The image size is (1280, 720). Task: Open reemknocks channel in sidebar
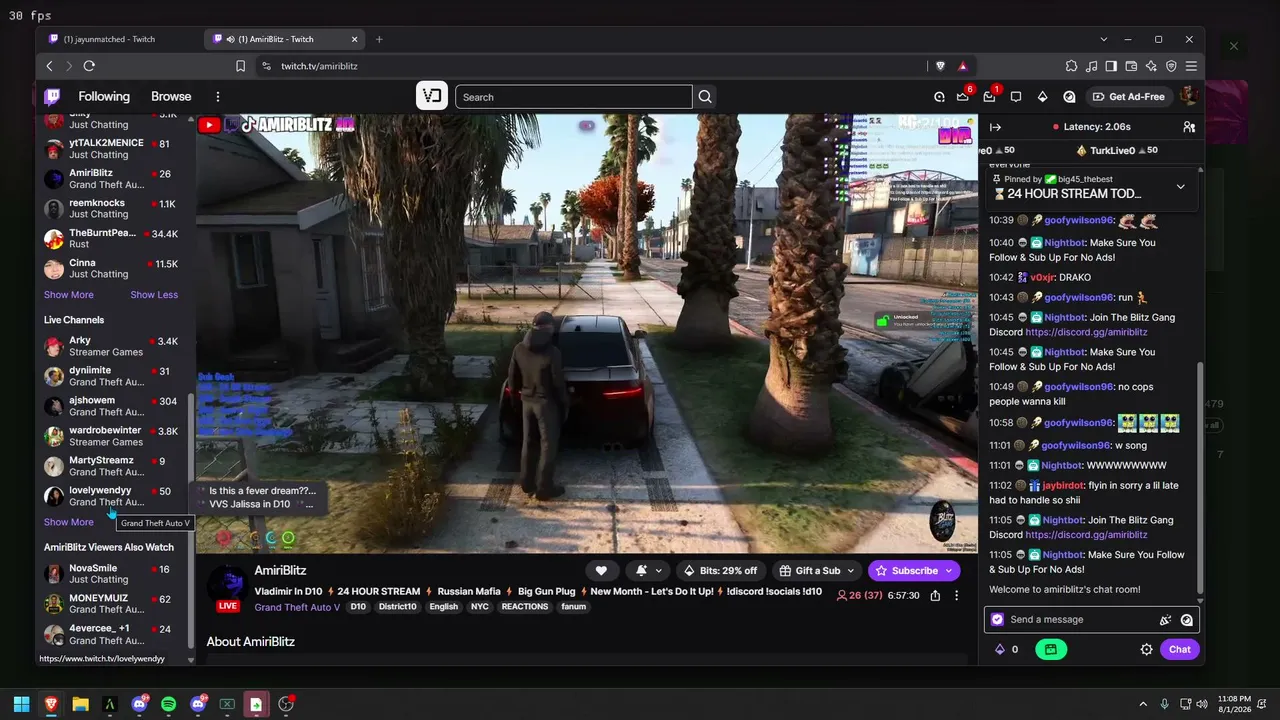(113, 209)
